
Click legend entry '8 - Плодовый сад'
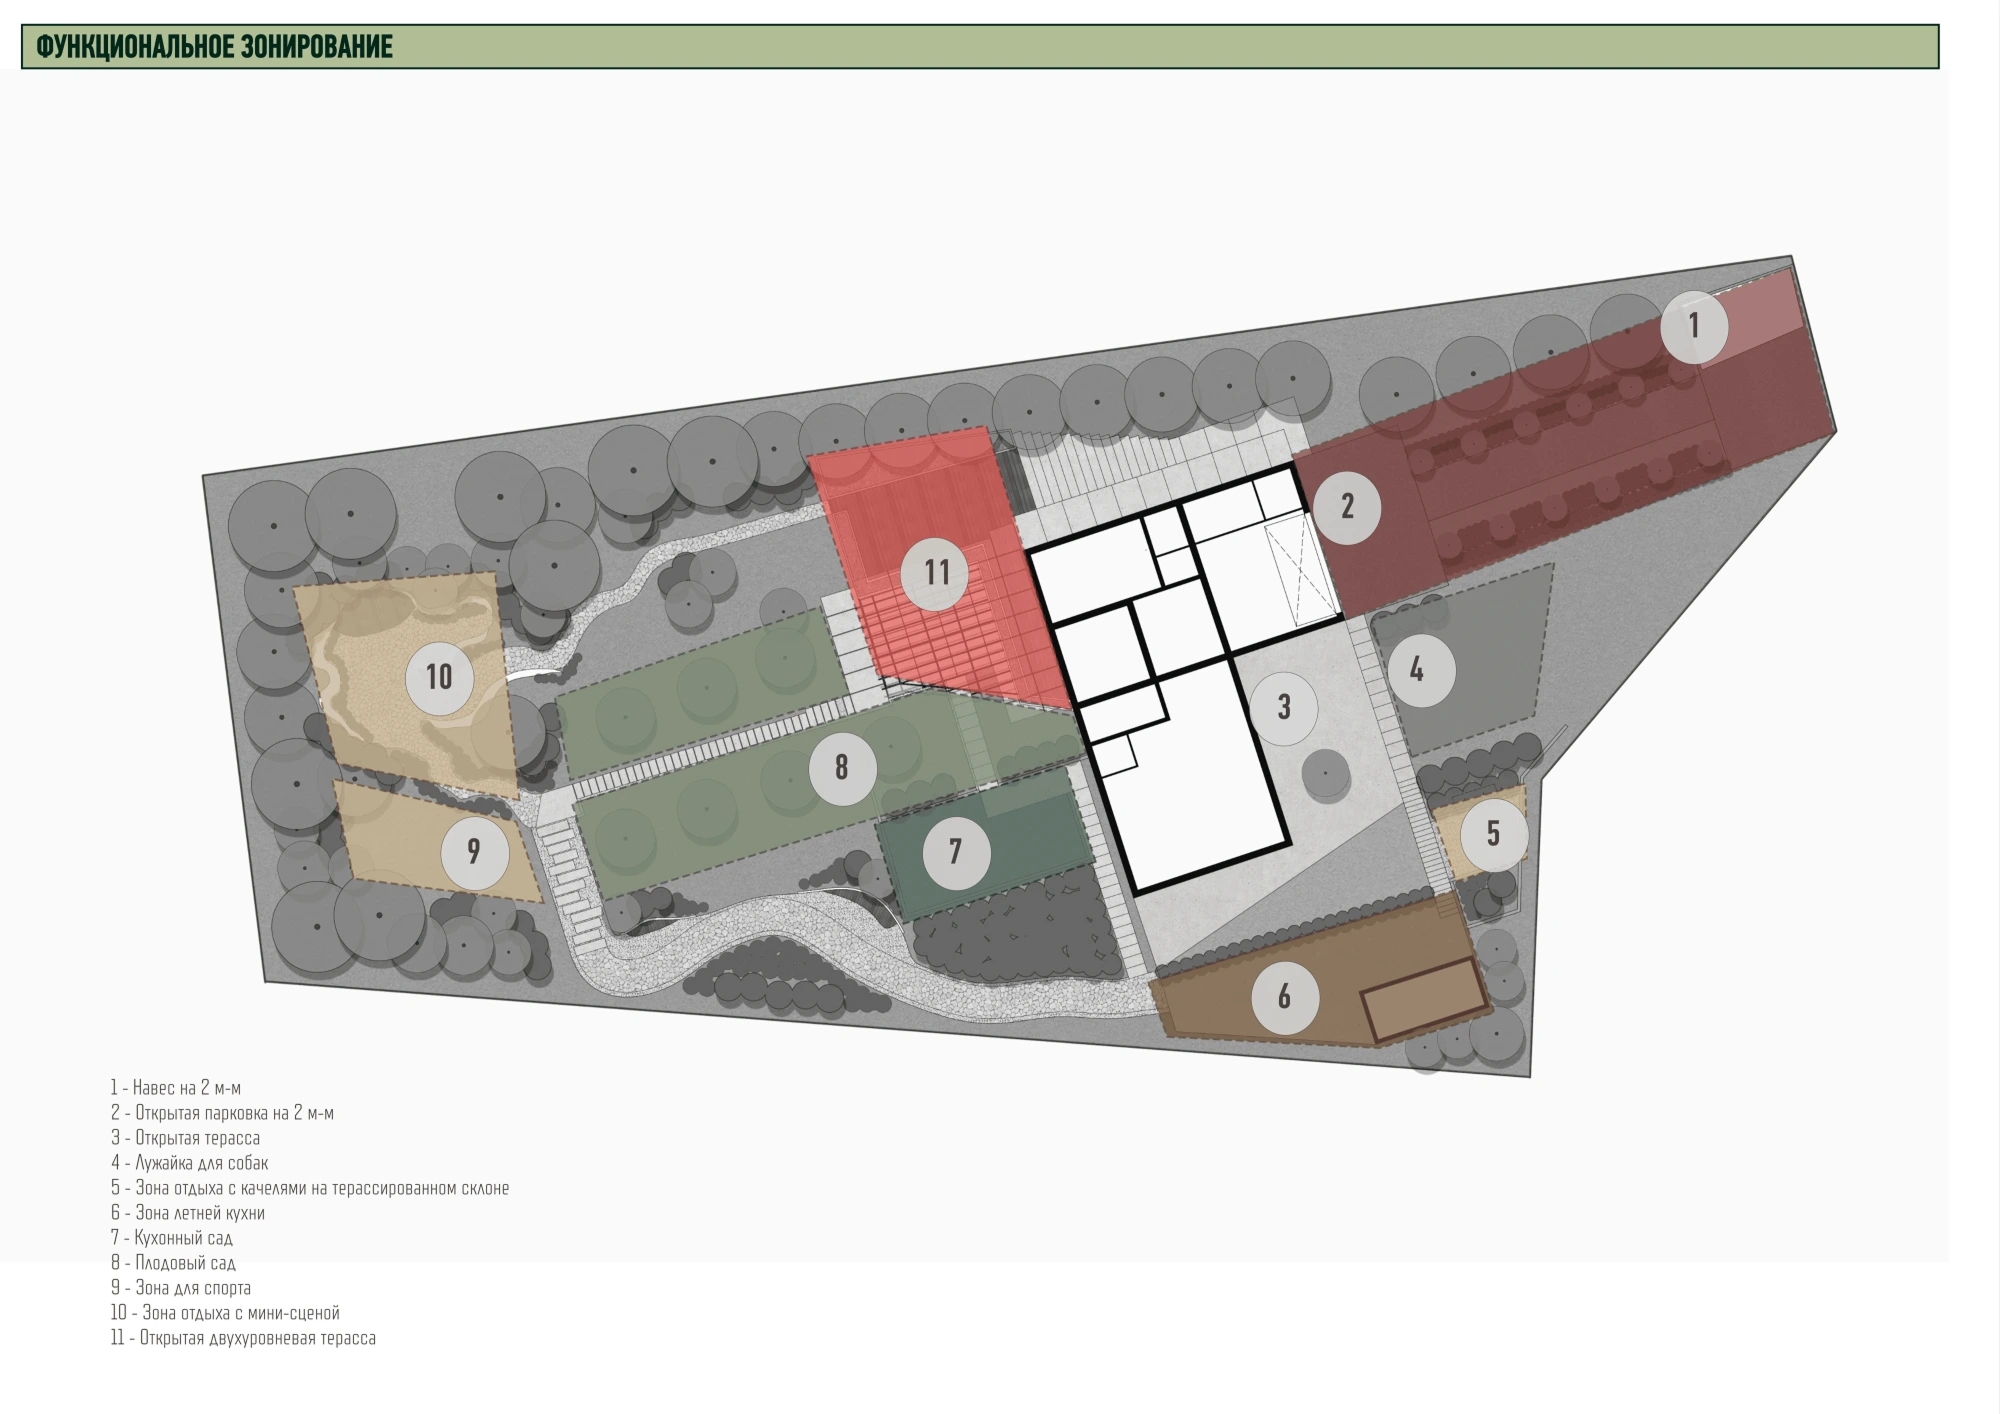[x=173, y=1263]
